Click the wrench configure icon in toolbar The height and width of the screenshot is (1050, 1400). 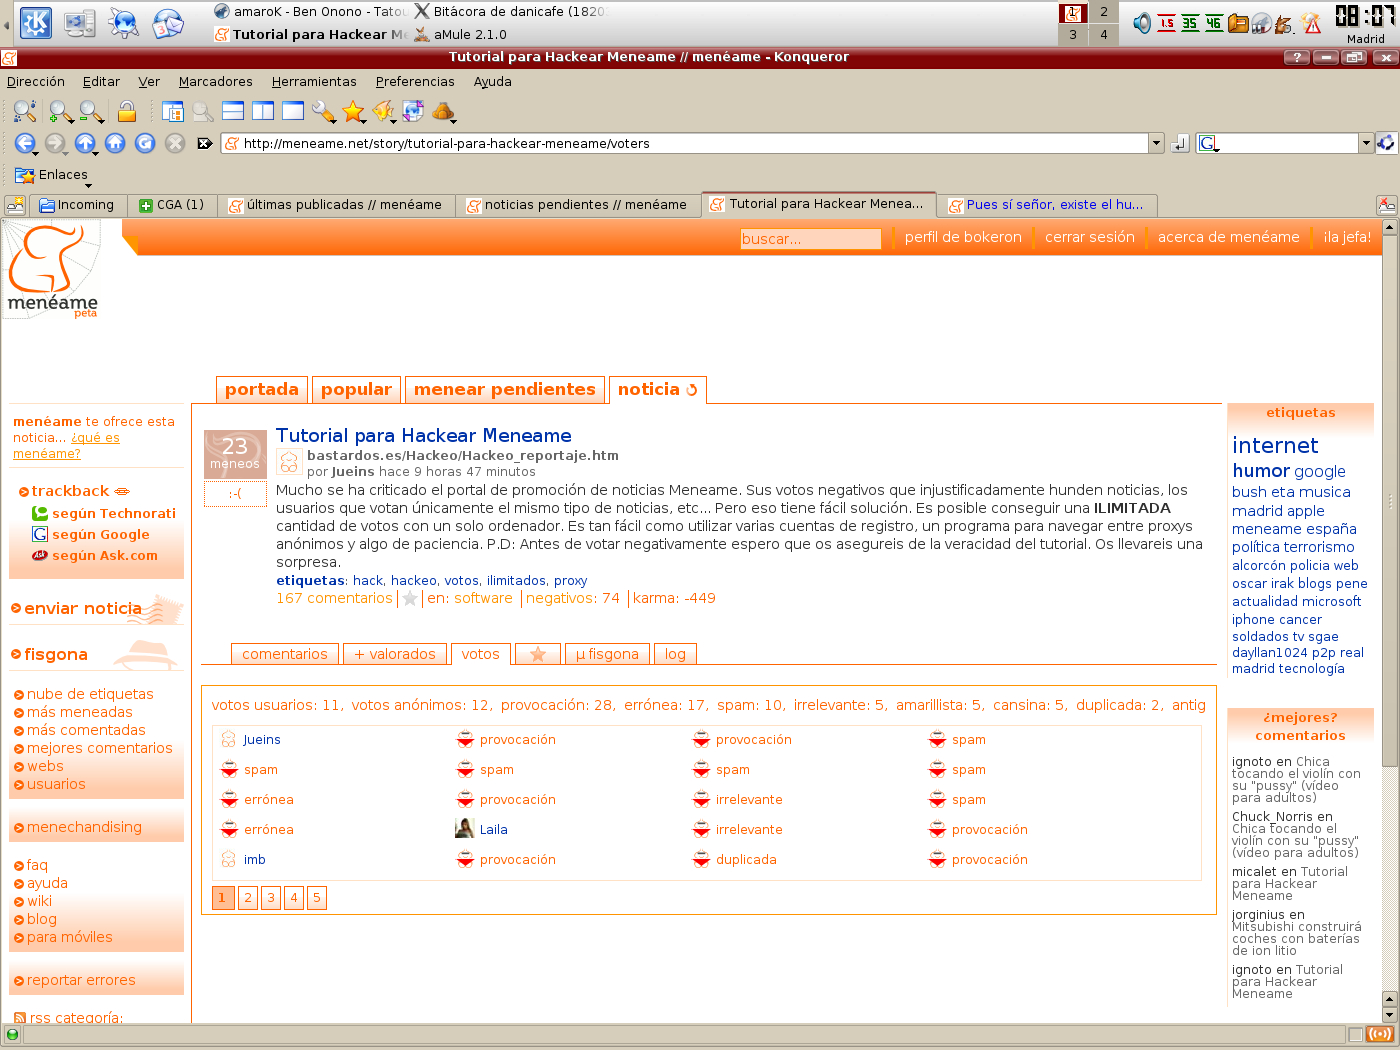pos(323,112)
